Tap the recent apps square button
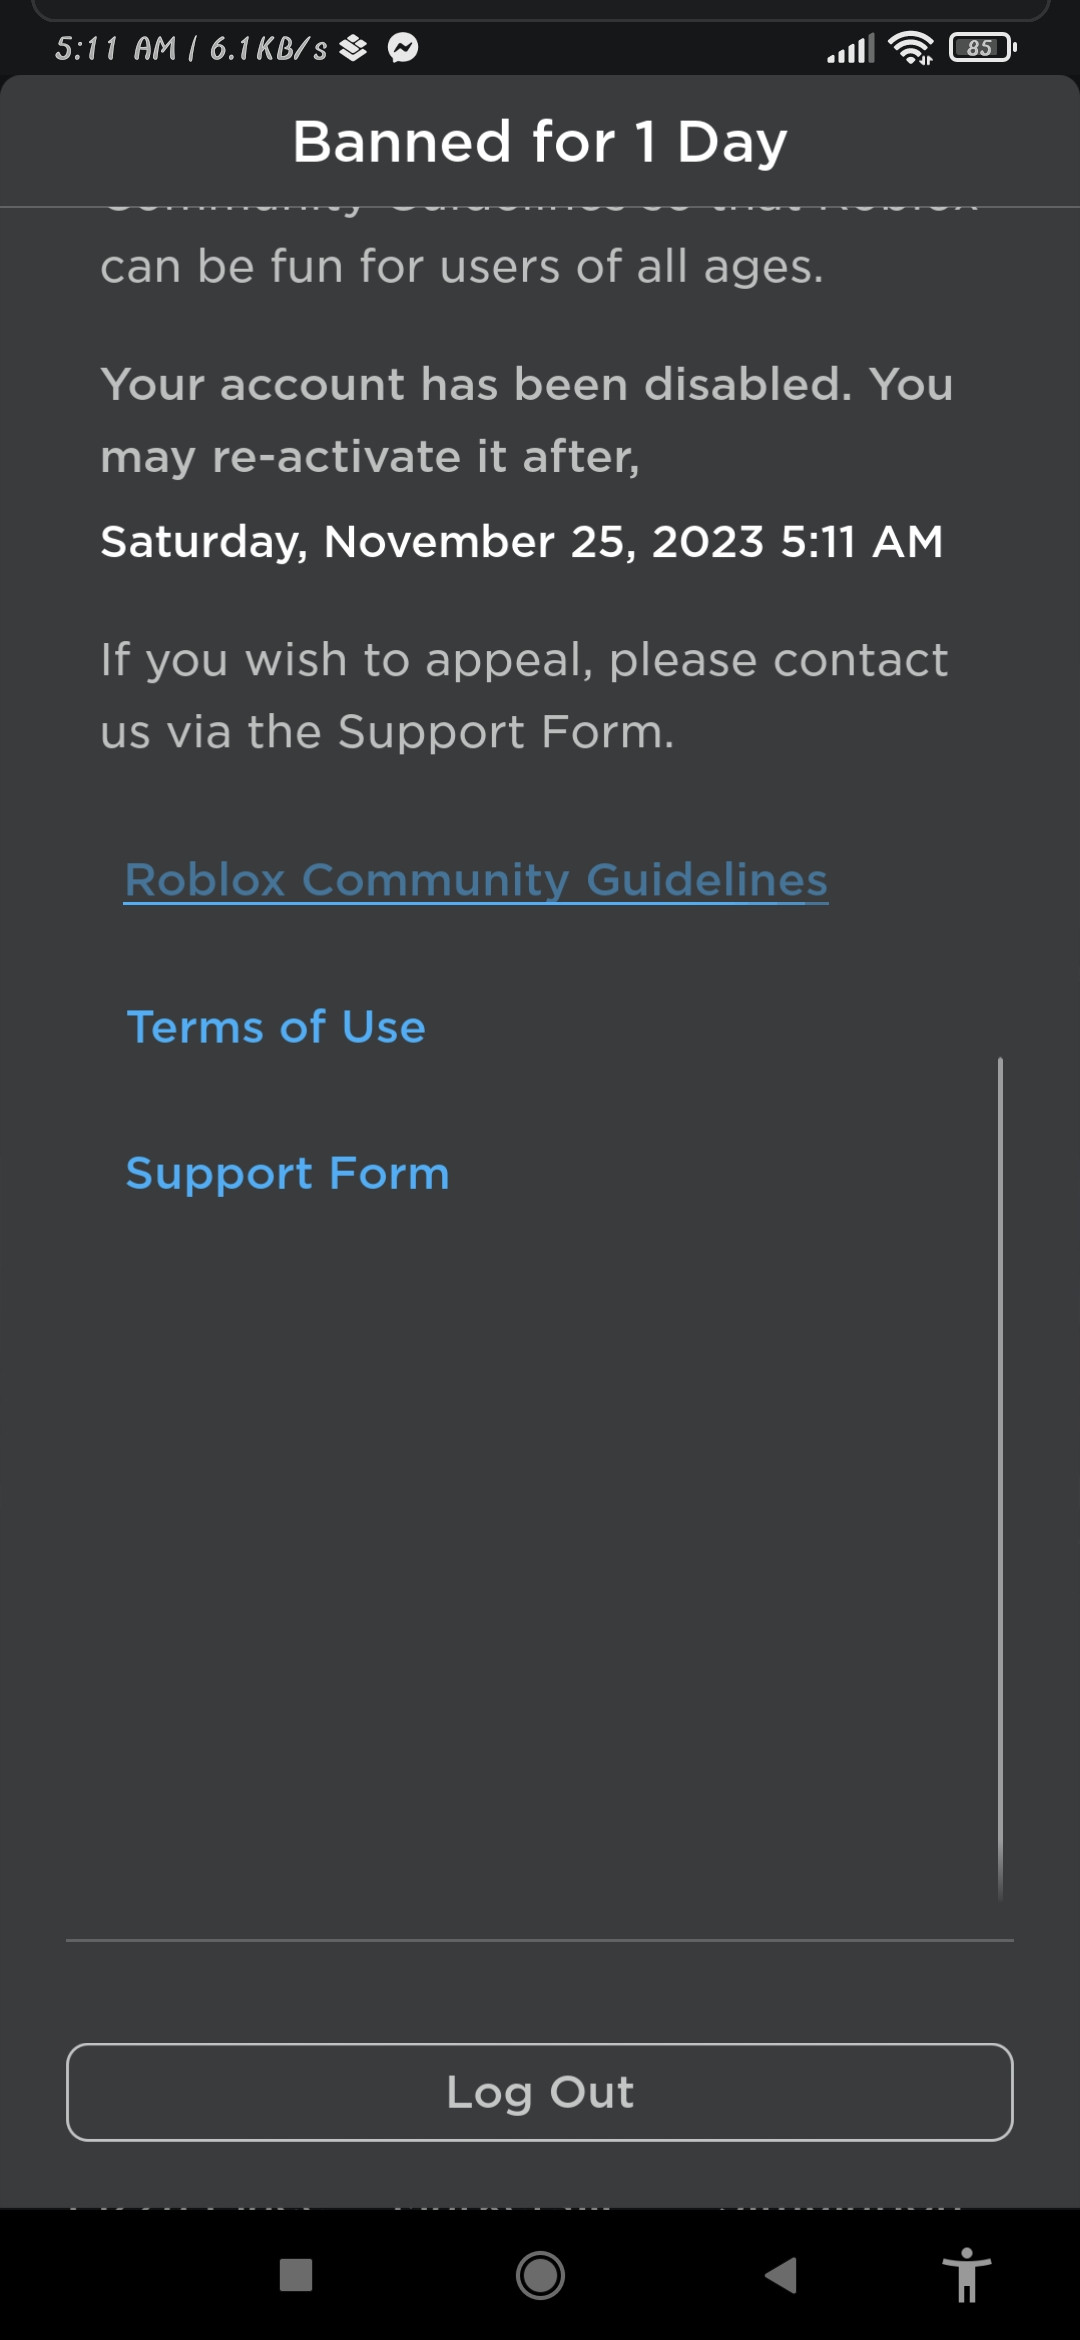 pyautogui.click(x=296, y=2275)
